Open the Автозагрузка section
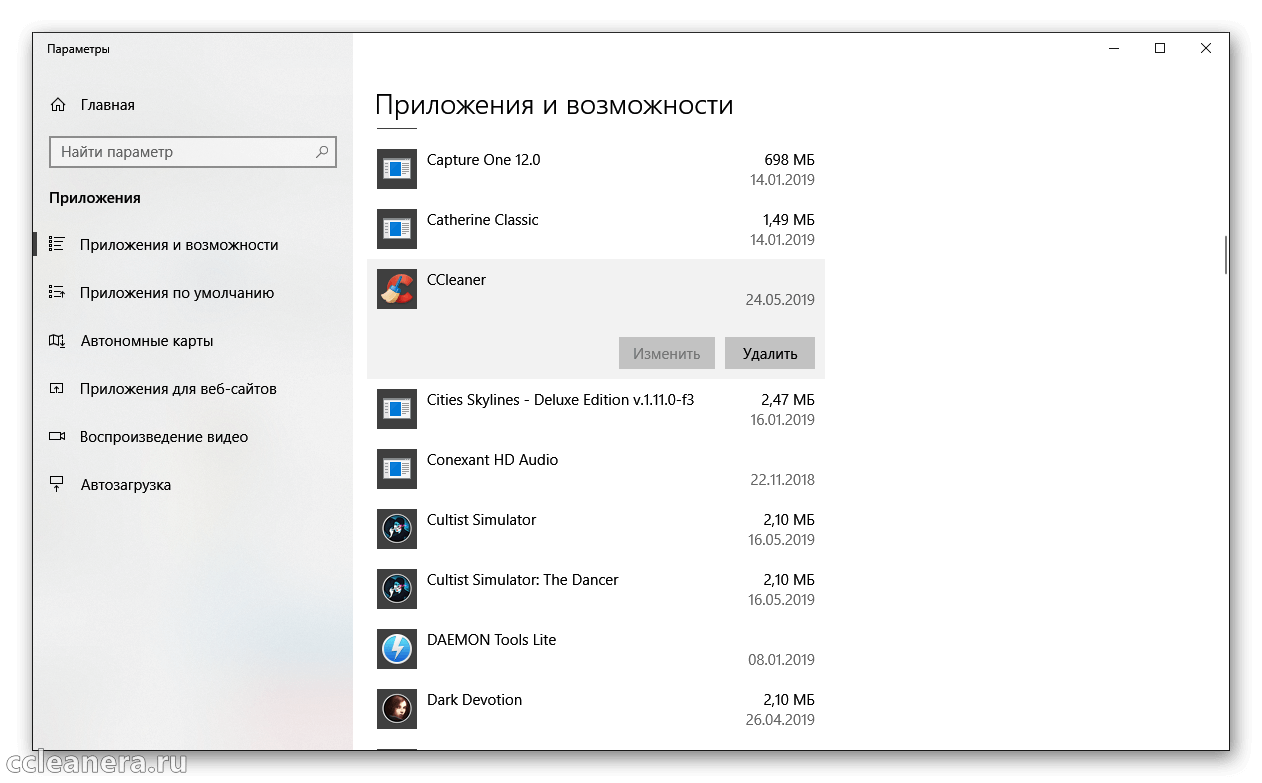This screenshot has width=1262, height=783. click(193, 485)
